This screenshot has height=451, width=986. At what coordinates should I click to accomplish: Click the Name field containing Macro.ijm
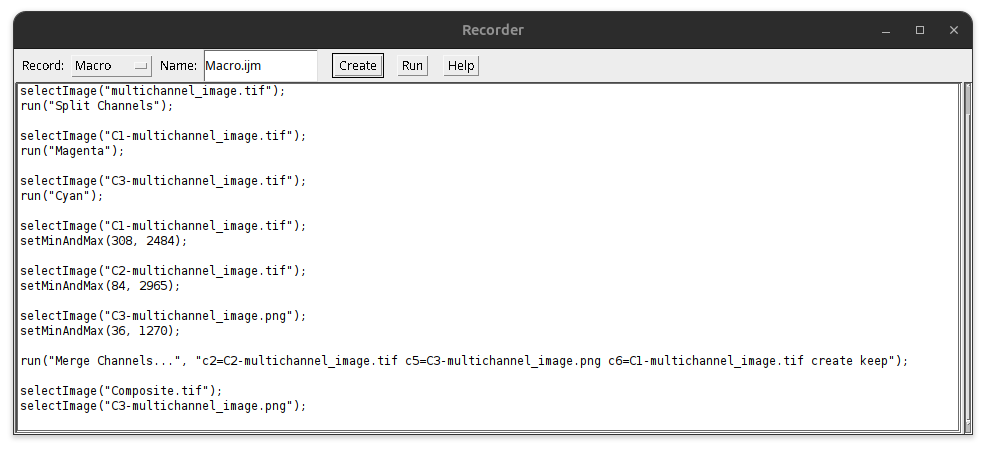(260, 66)
